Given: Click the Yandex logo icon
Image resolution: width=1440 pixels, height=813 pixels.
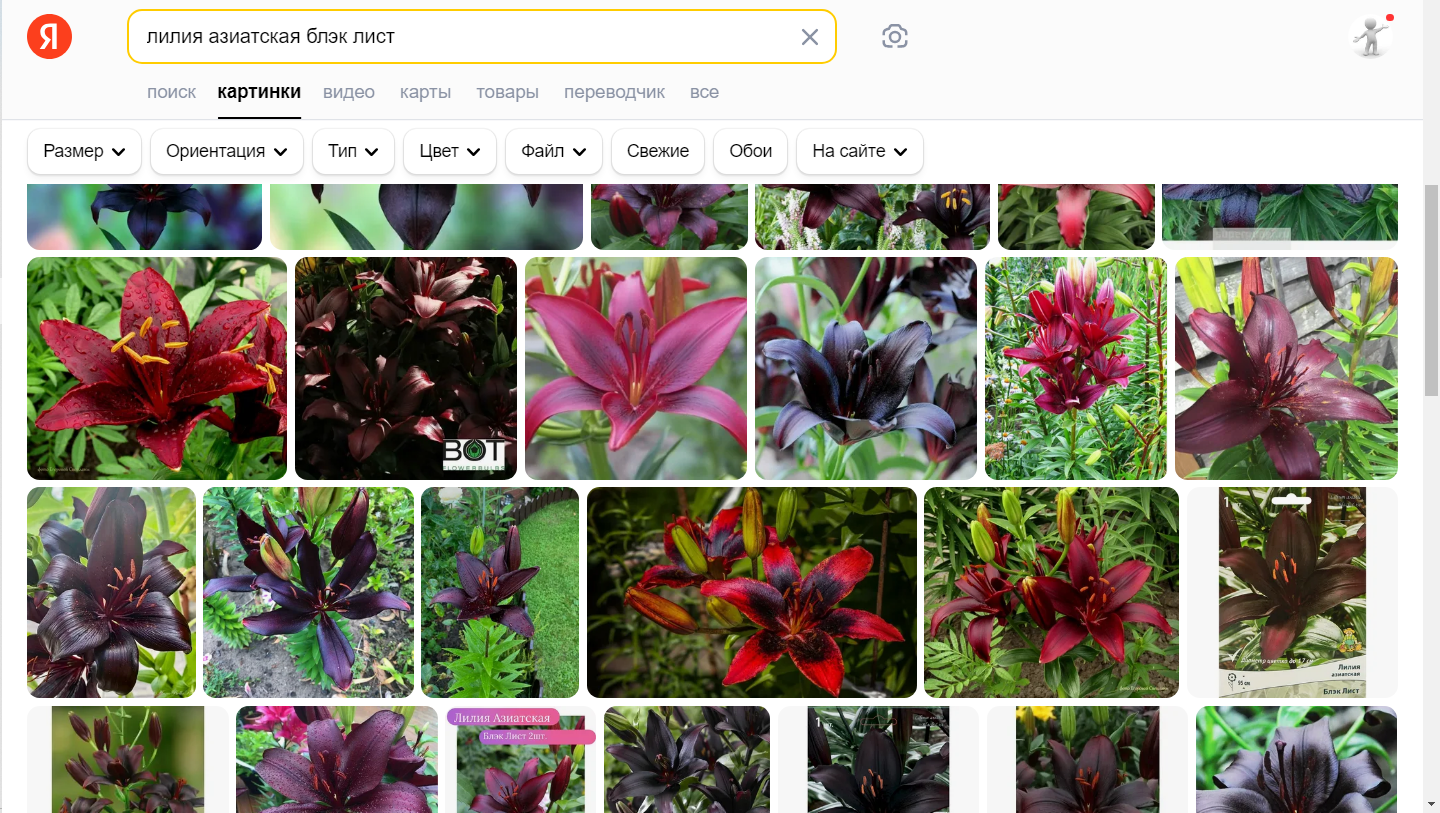Looking at the screenshot, I should 49,37.
